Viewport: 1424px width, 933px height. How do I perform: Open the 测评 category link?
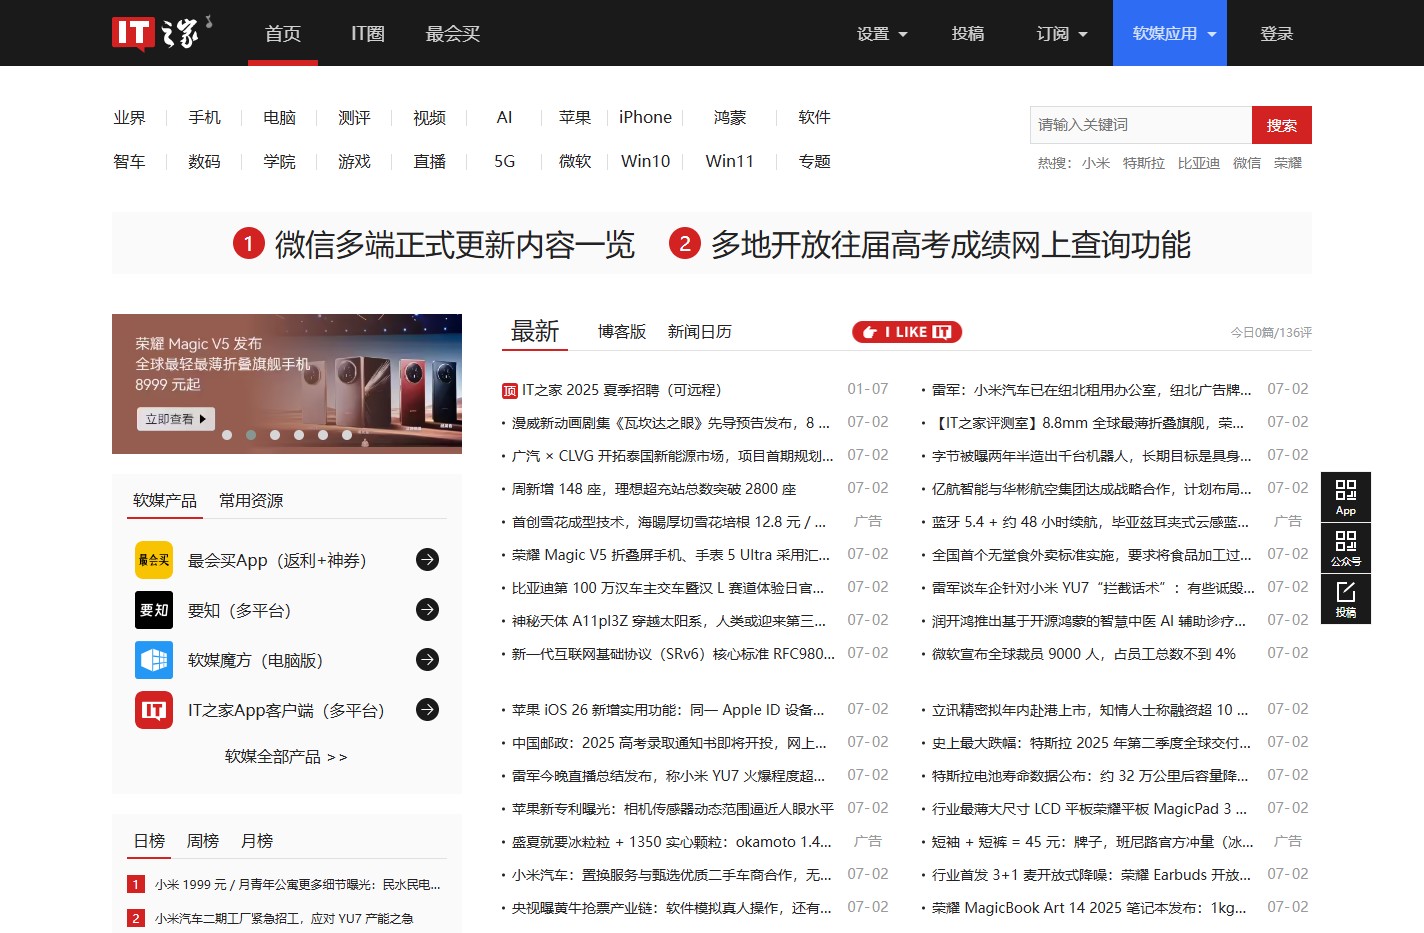(x=354, y=117)
